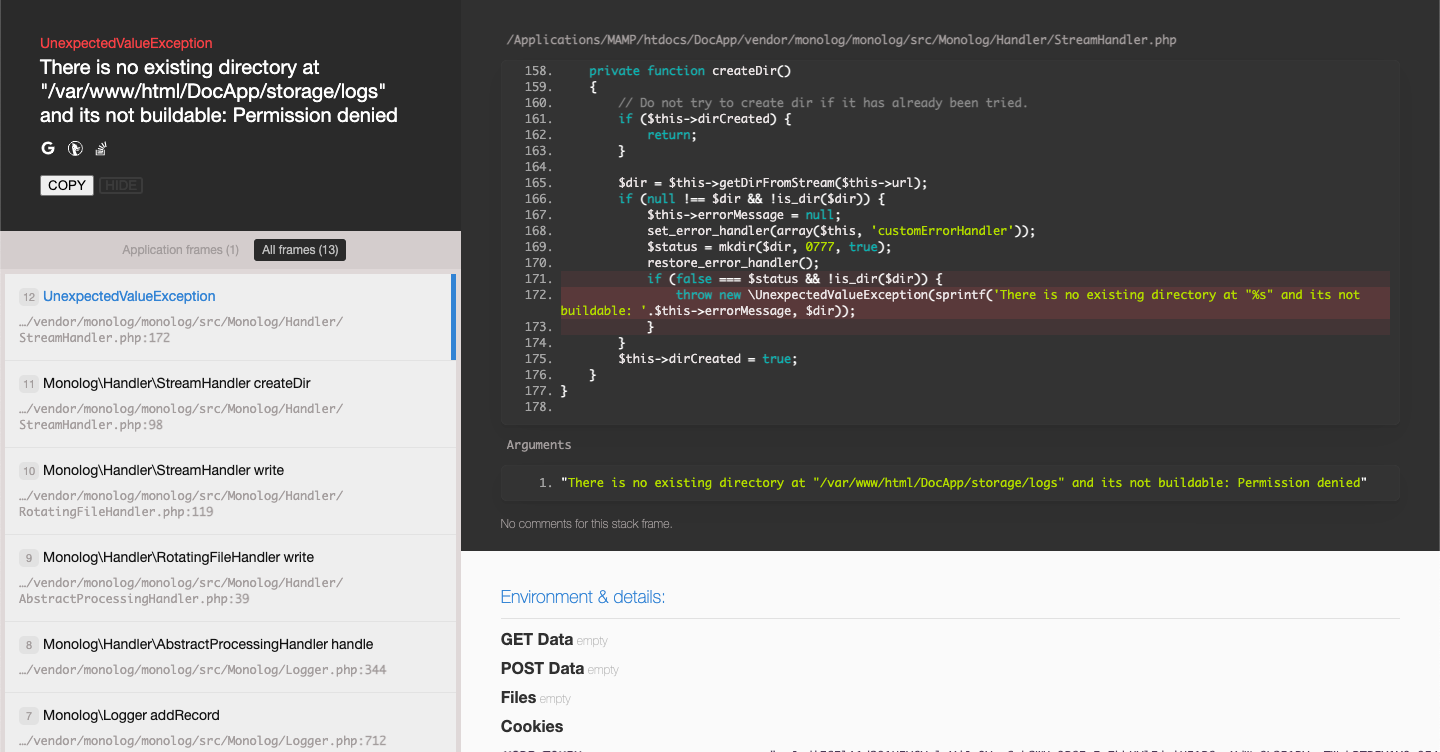This screenshot has width=1440, height=752.
Task: Search the error on Google
Action: pyautogui.click(x=48, y=148)
